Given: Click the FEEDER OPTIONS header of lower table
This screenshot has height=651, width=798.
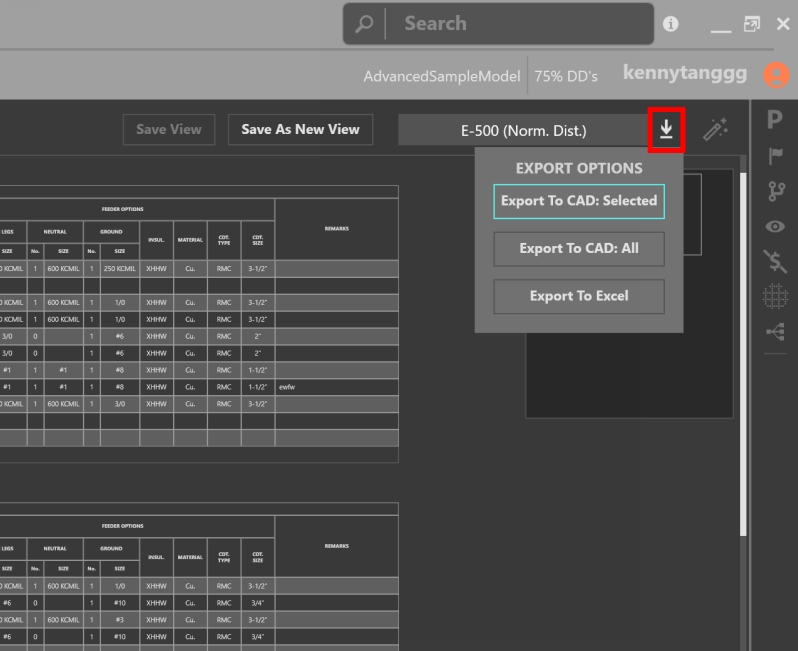Looking at the screenshot, I should pos(123,526).
